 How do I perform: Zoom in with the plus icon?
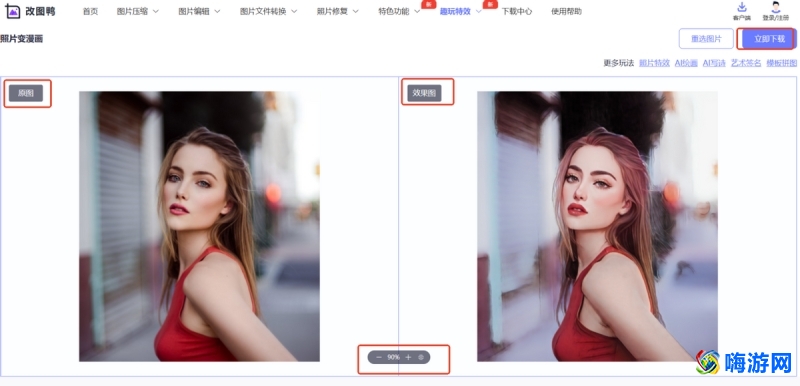pos(408,357)
